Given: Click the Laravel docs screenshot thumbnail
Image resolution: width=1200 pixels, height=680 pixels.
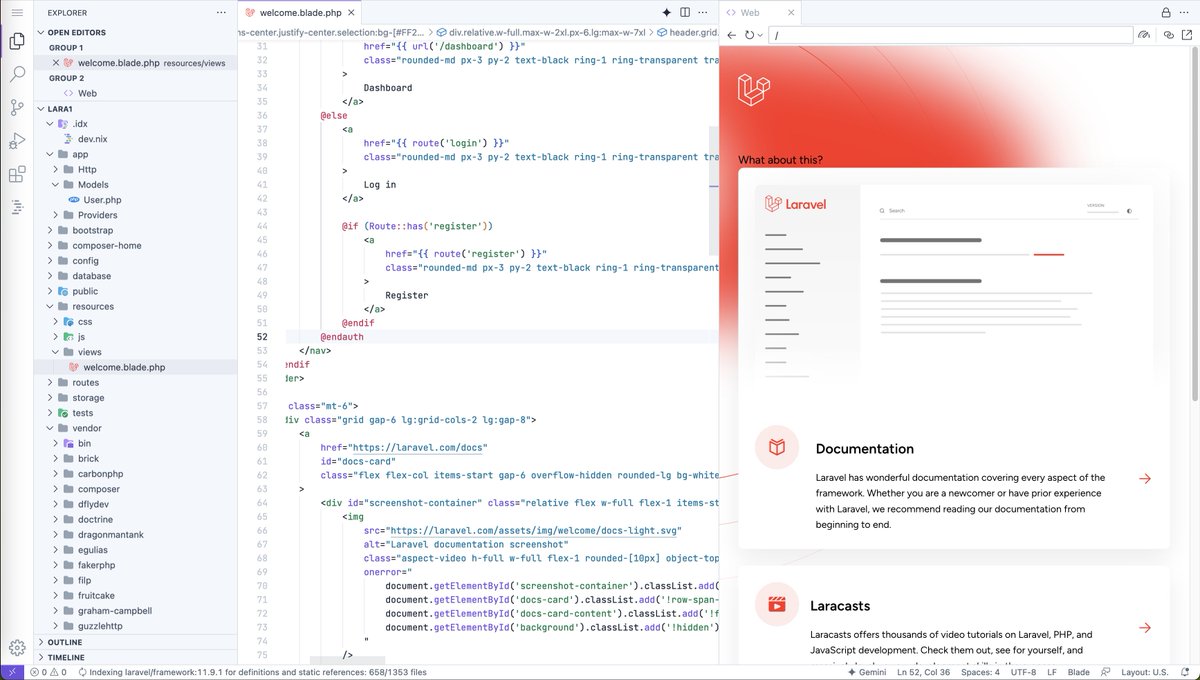Looking at the screenshot, I should point(954,286).
